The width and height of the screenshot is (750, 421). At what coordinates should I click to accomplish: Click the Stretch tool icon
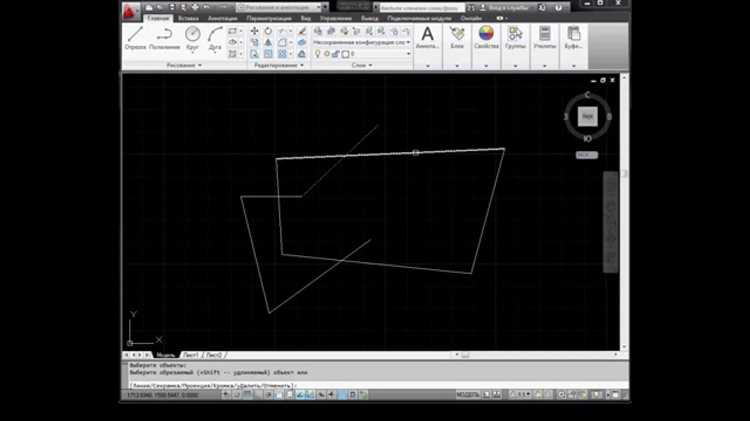pos(254,54)
